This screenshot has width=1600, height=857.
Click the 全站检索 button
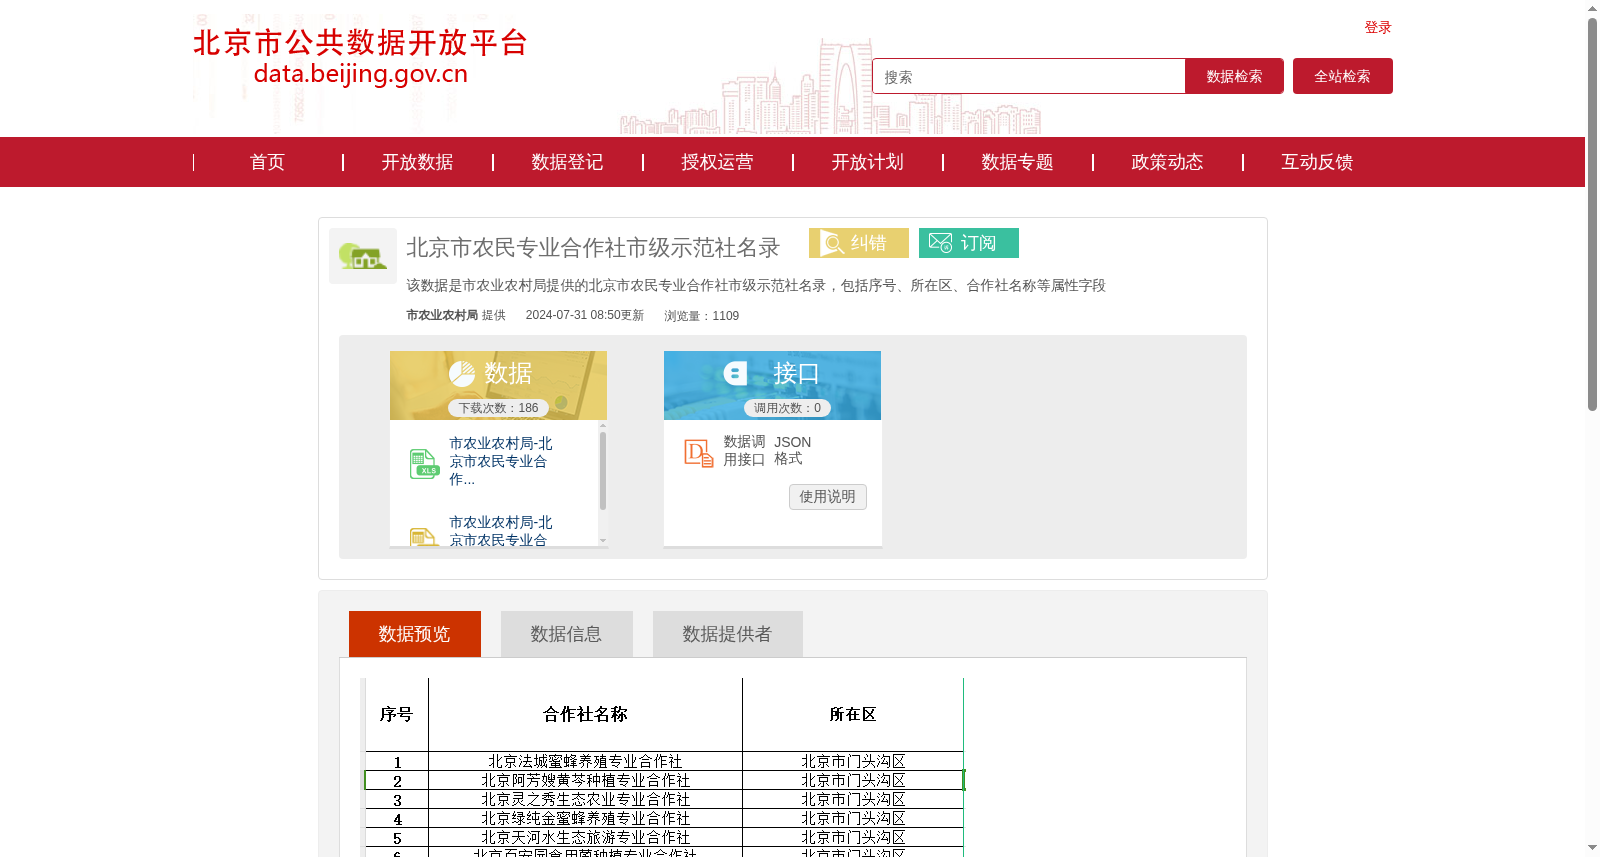1343,76
